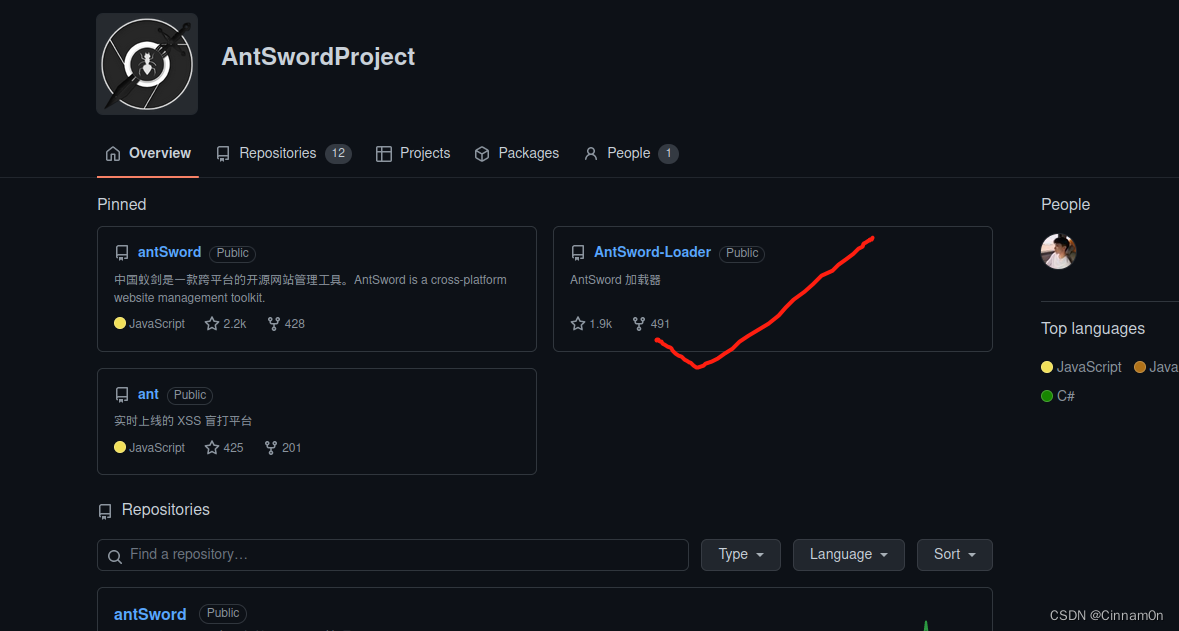The height and width of the screenshot is (631, 1179).
Task: Open the Projects tab
Action: tap(413, 153)
